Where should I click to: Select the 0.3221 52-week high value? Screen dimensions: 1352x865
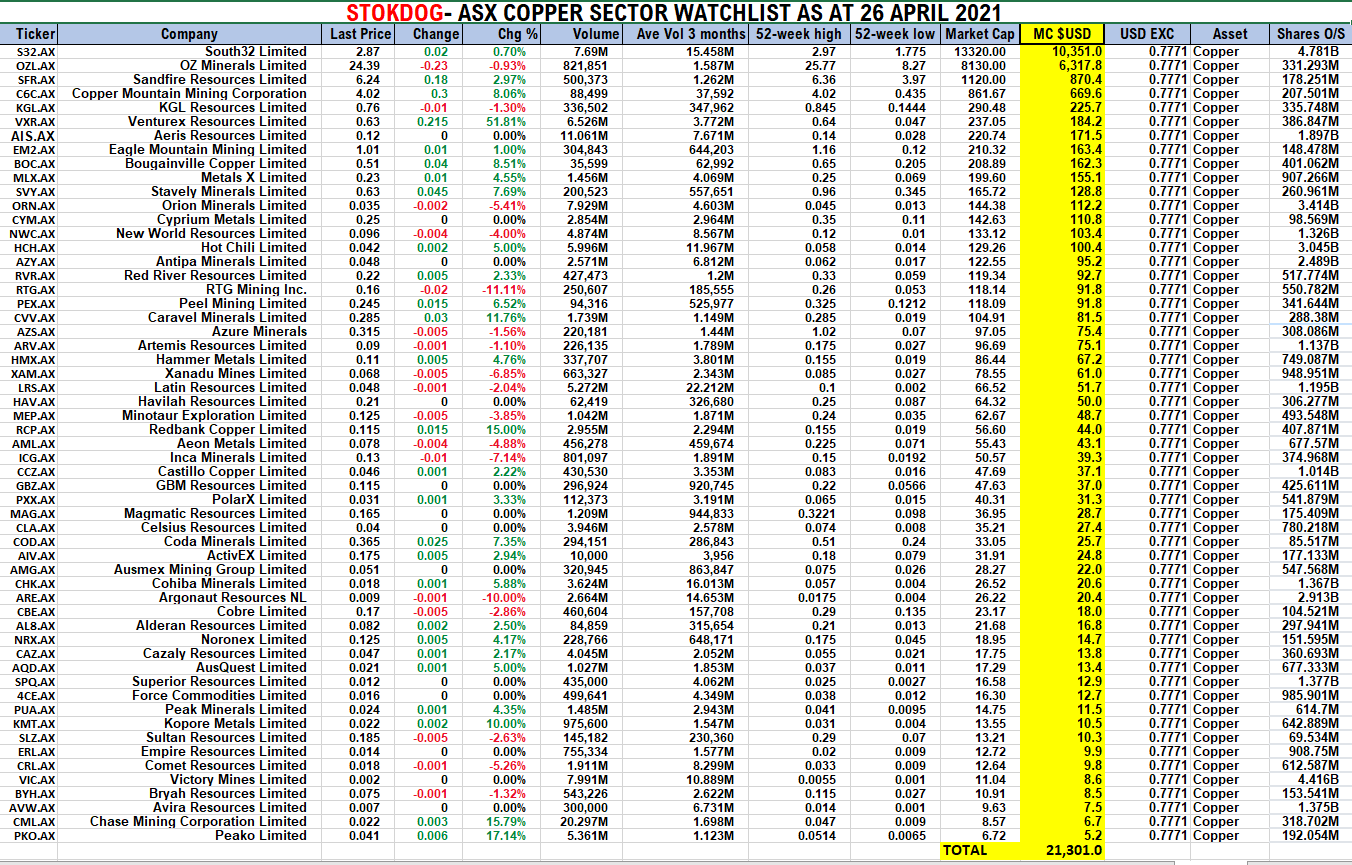pos(818,513)
